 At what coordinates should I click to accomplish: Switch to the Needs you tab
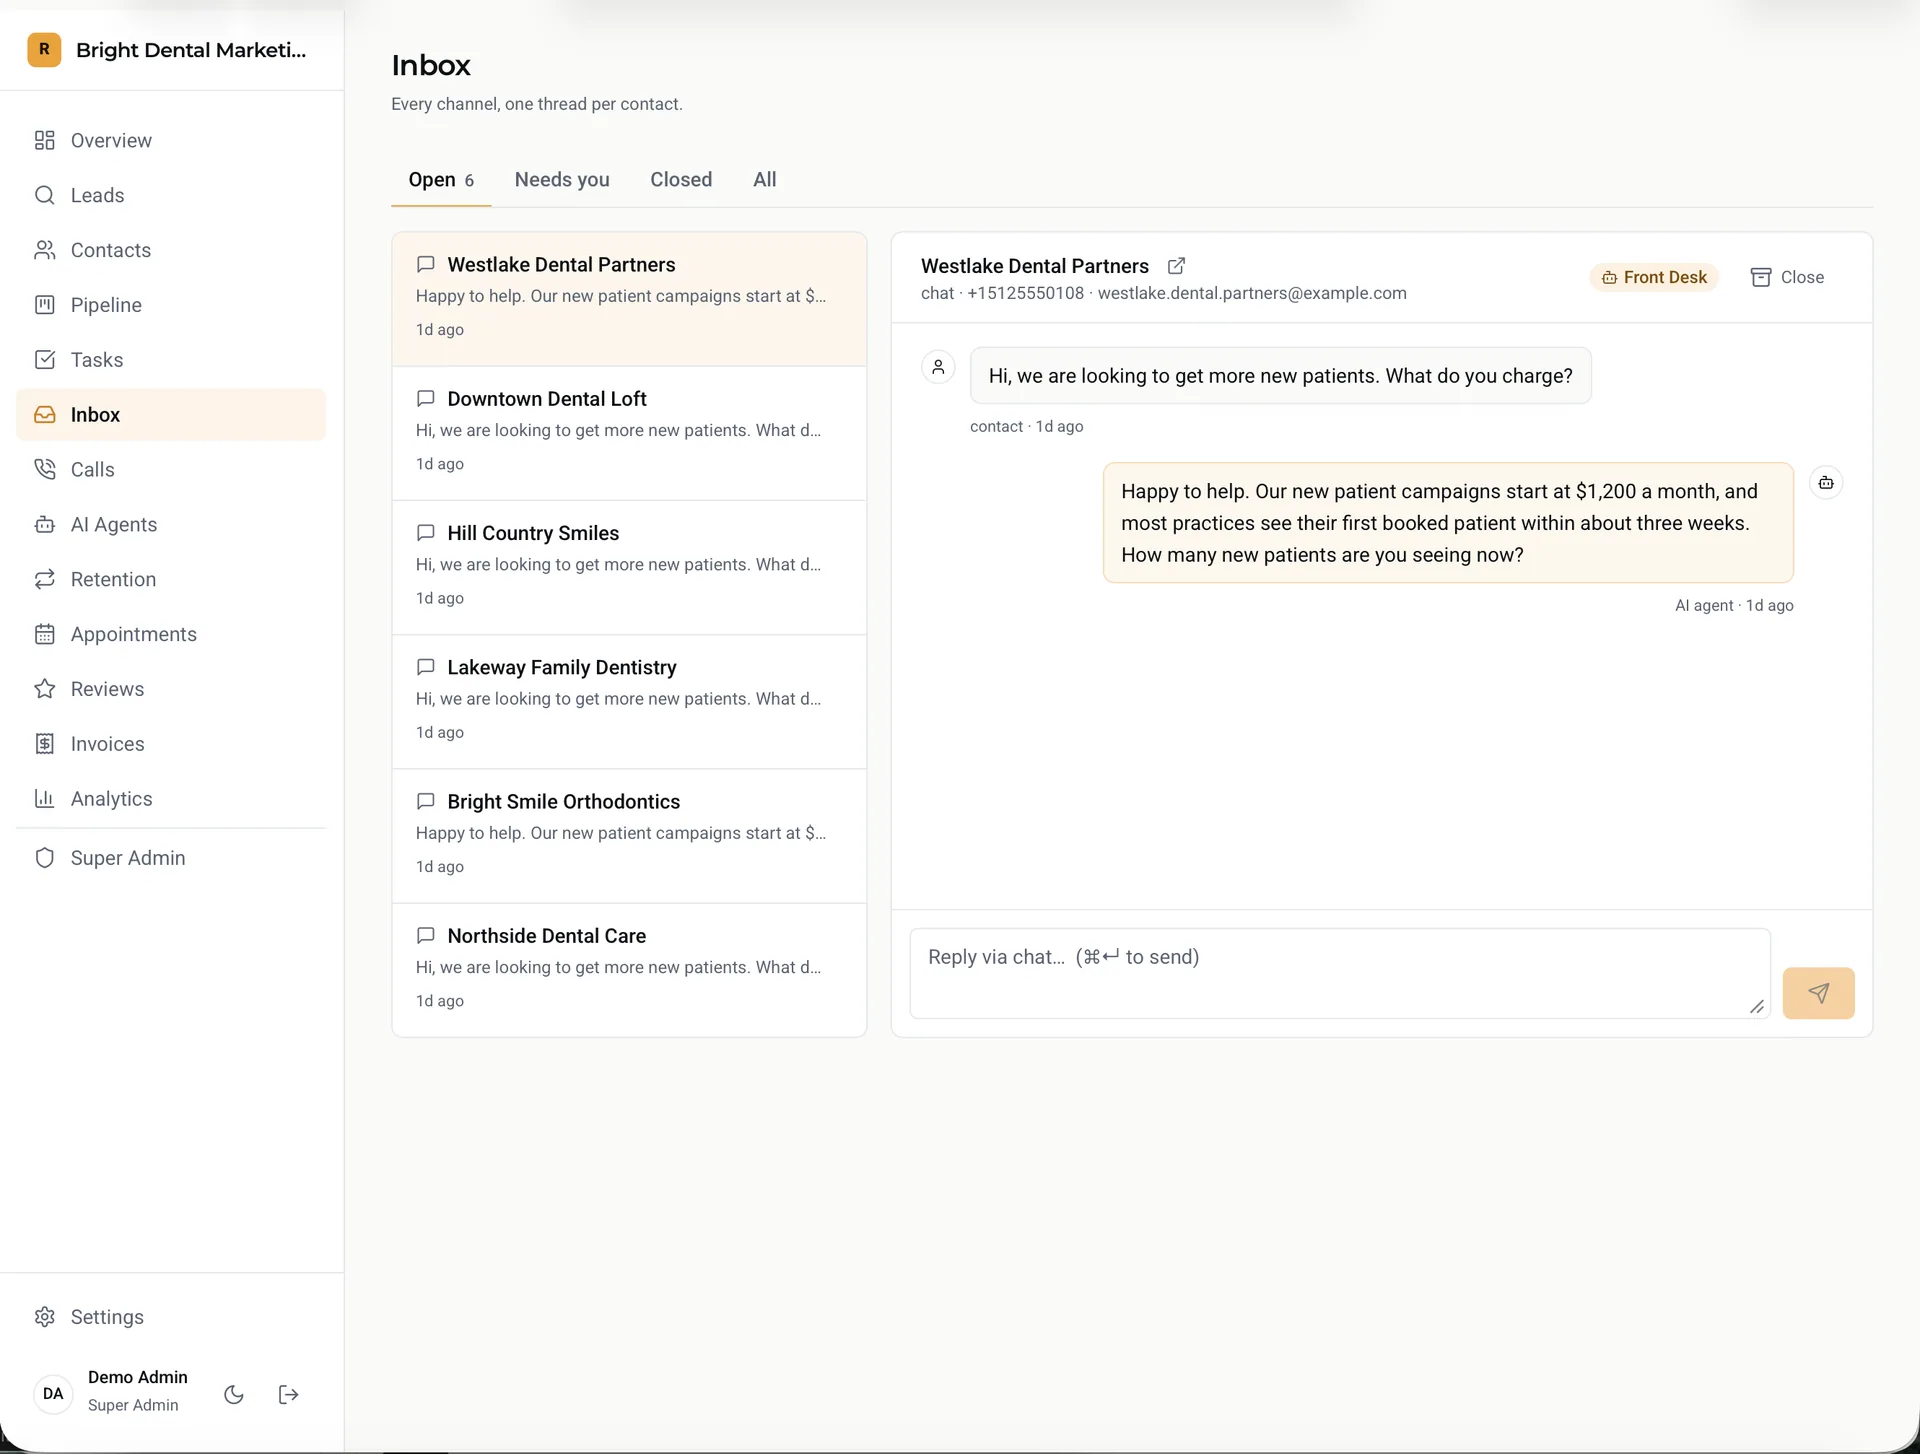pos(562,180)
